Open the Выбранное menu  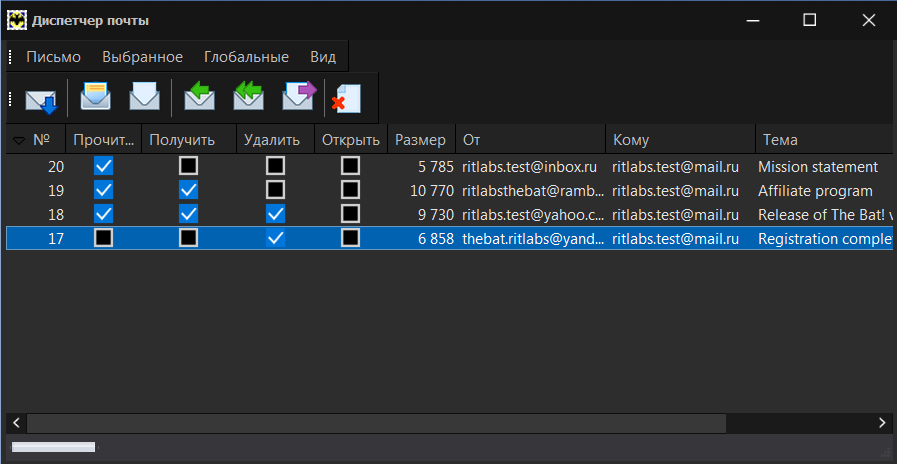point(142,57)
